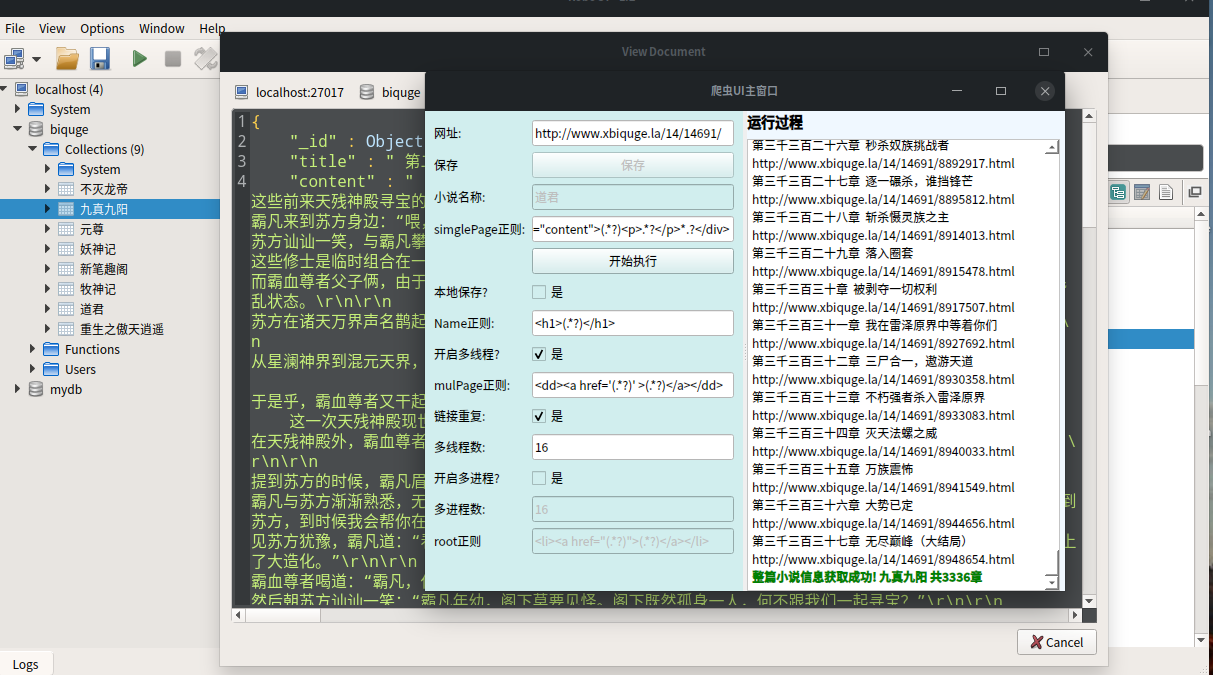Click the biquge database icon in View Document header
This screenshot has height=675, width=1213.
tap(367, 92)
